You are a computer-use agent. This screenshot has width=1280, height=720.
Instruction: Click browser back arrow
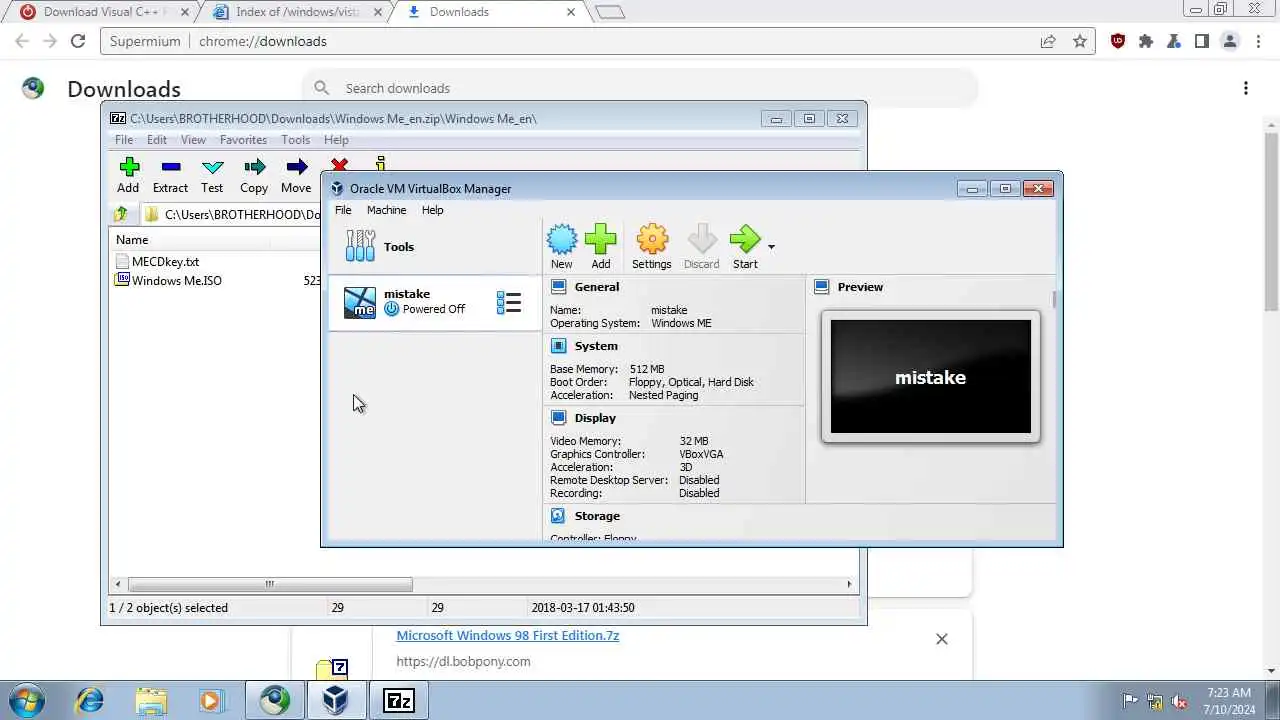22,41
